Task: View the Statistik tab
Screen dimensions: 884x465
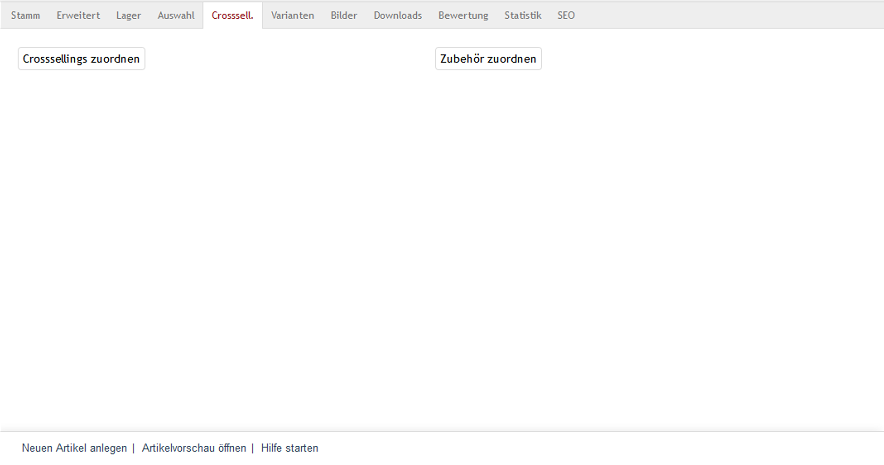Action: [x=523, y=16]
